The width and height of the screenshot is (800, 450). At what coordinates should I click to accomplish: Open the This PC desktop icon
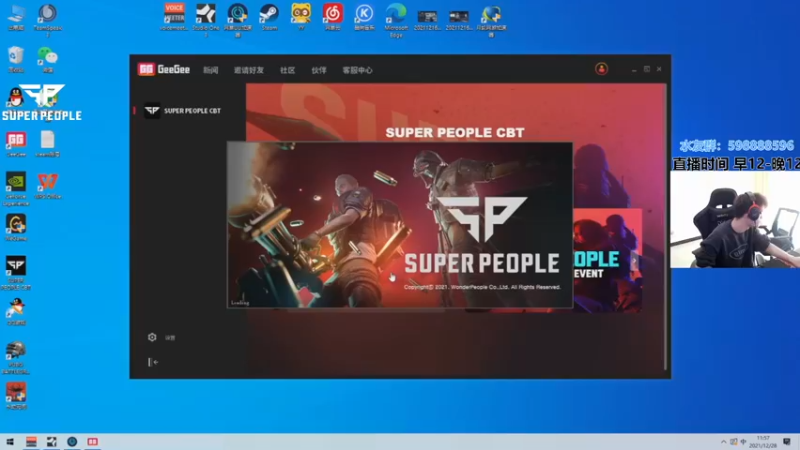point(16,17)
